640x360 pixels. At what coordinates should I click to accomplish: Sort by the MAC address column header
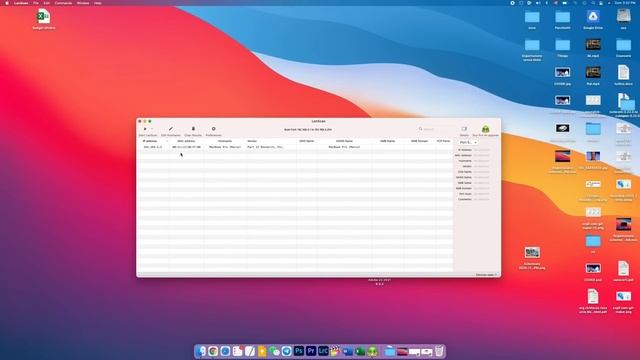click(x=186, y=141)
